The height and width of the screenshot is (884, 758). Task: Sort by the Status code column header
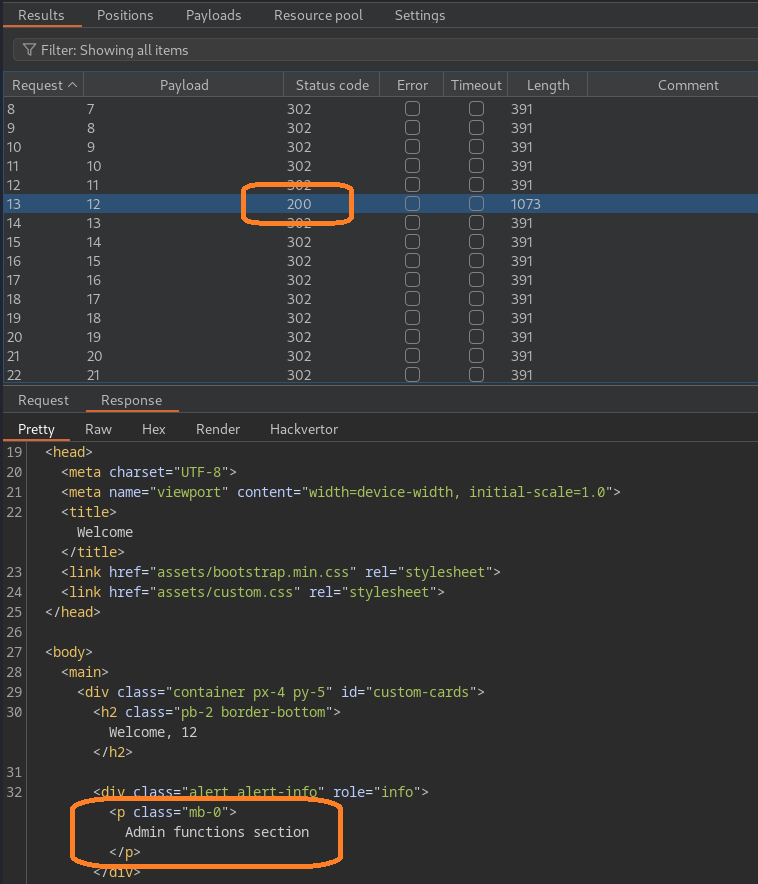pos(332,86)
